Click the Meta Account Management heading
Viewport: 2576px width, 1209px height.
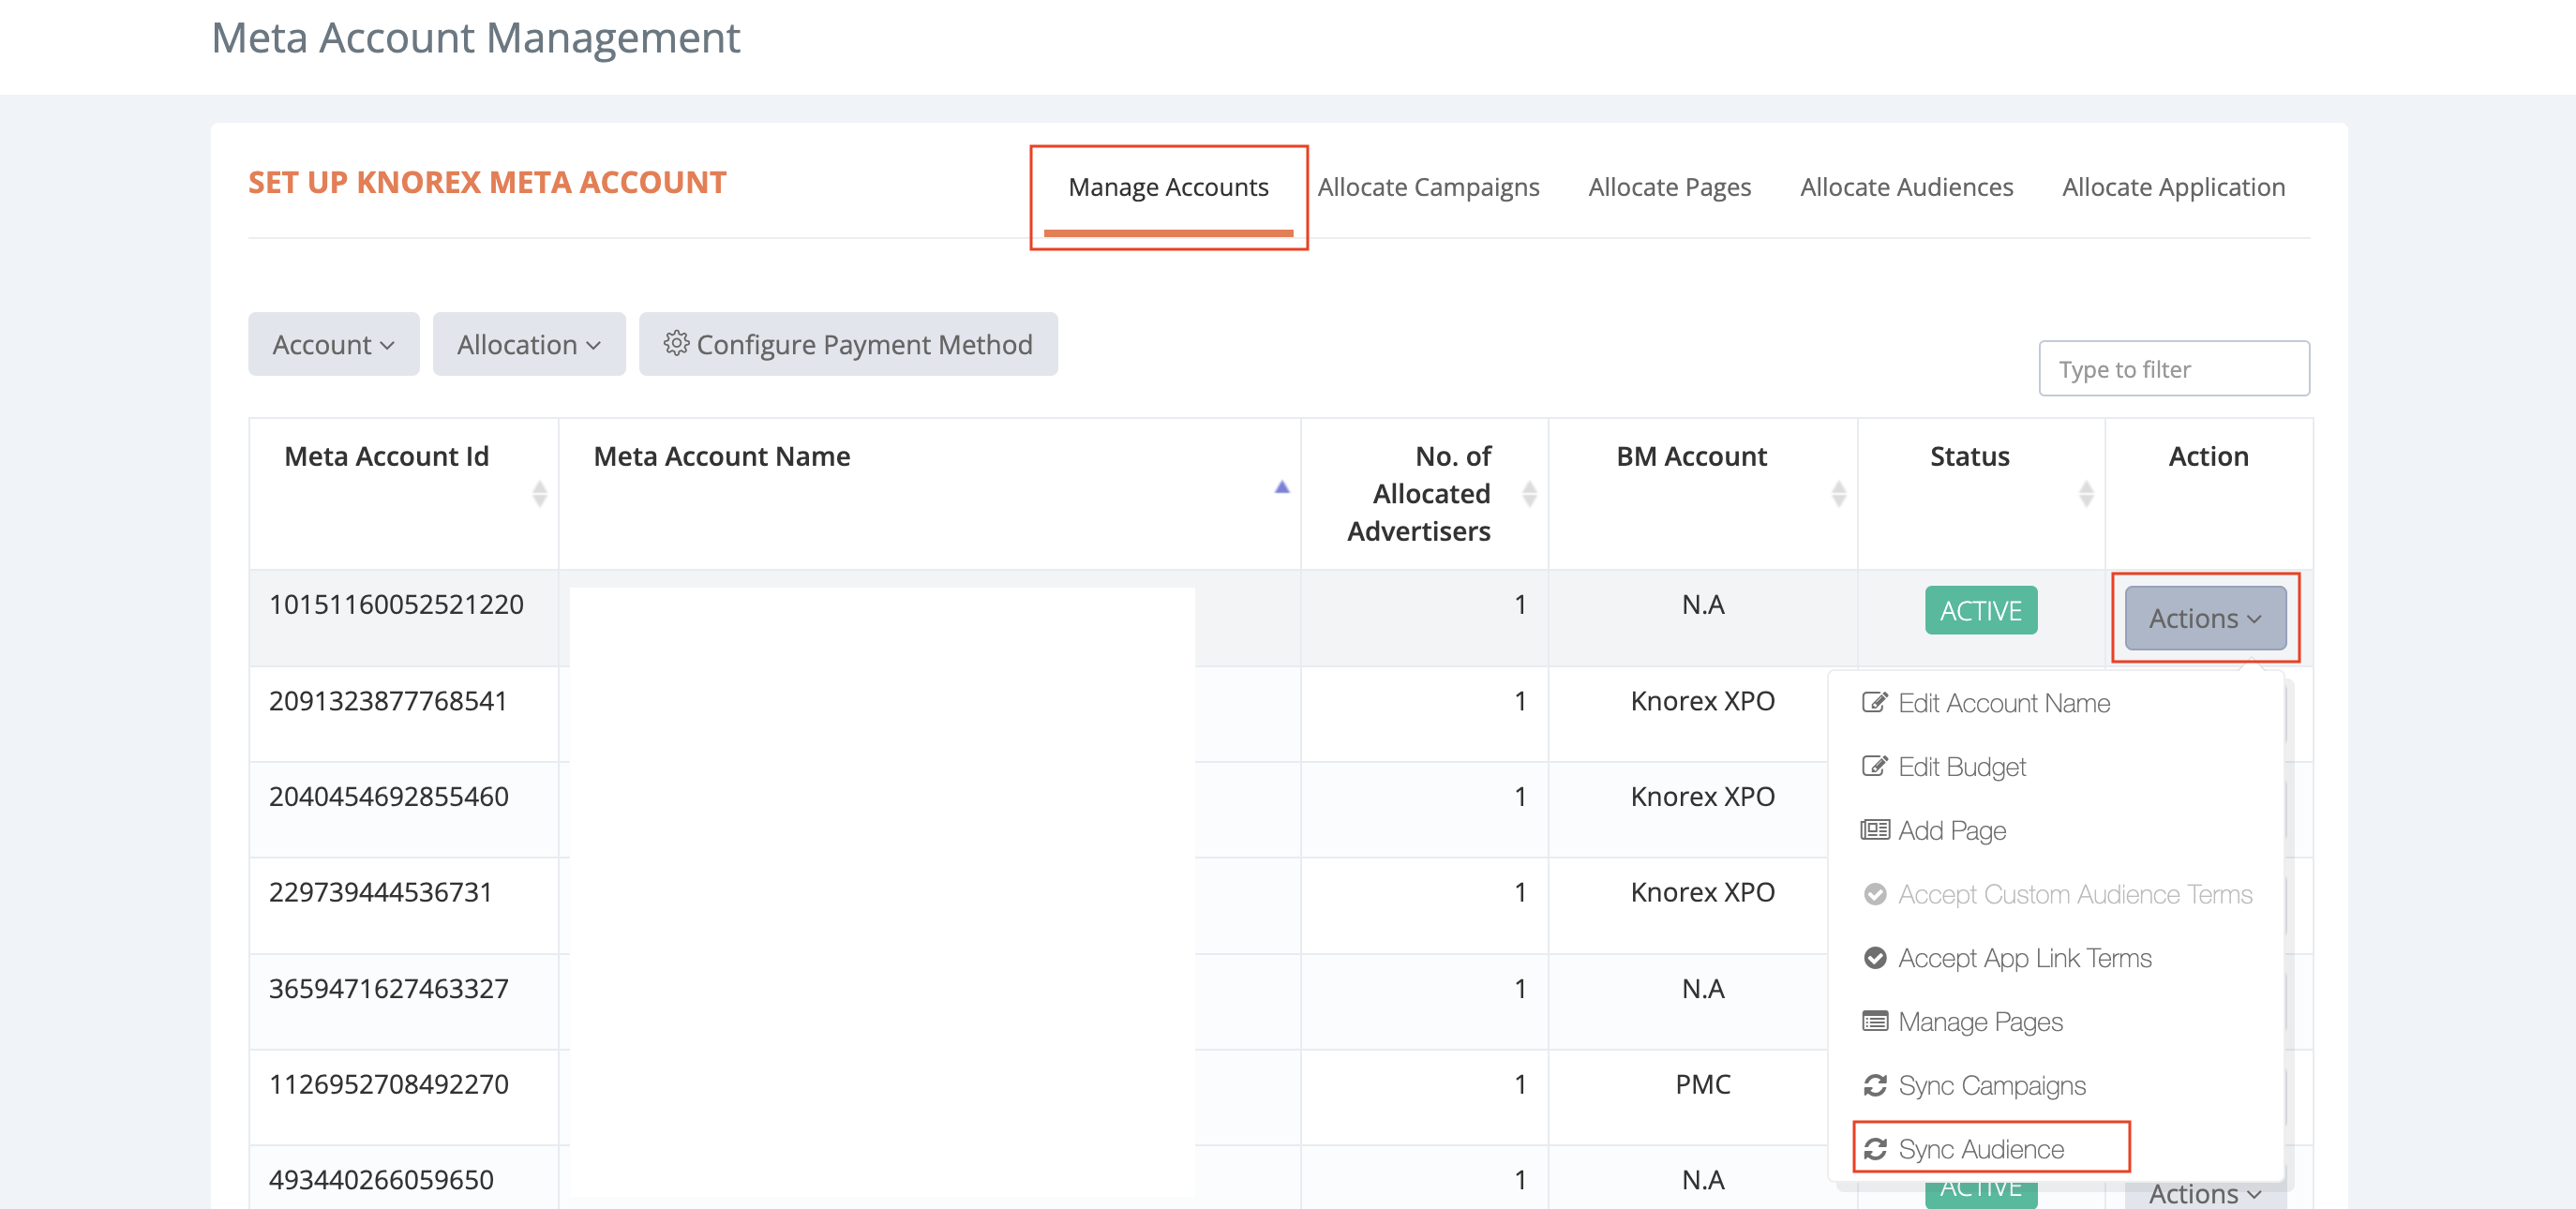point(476,38)
